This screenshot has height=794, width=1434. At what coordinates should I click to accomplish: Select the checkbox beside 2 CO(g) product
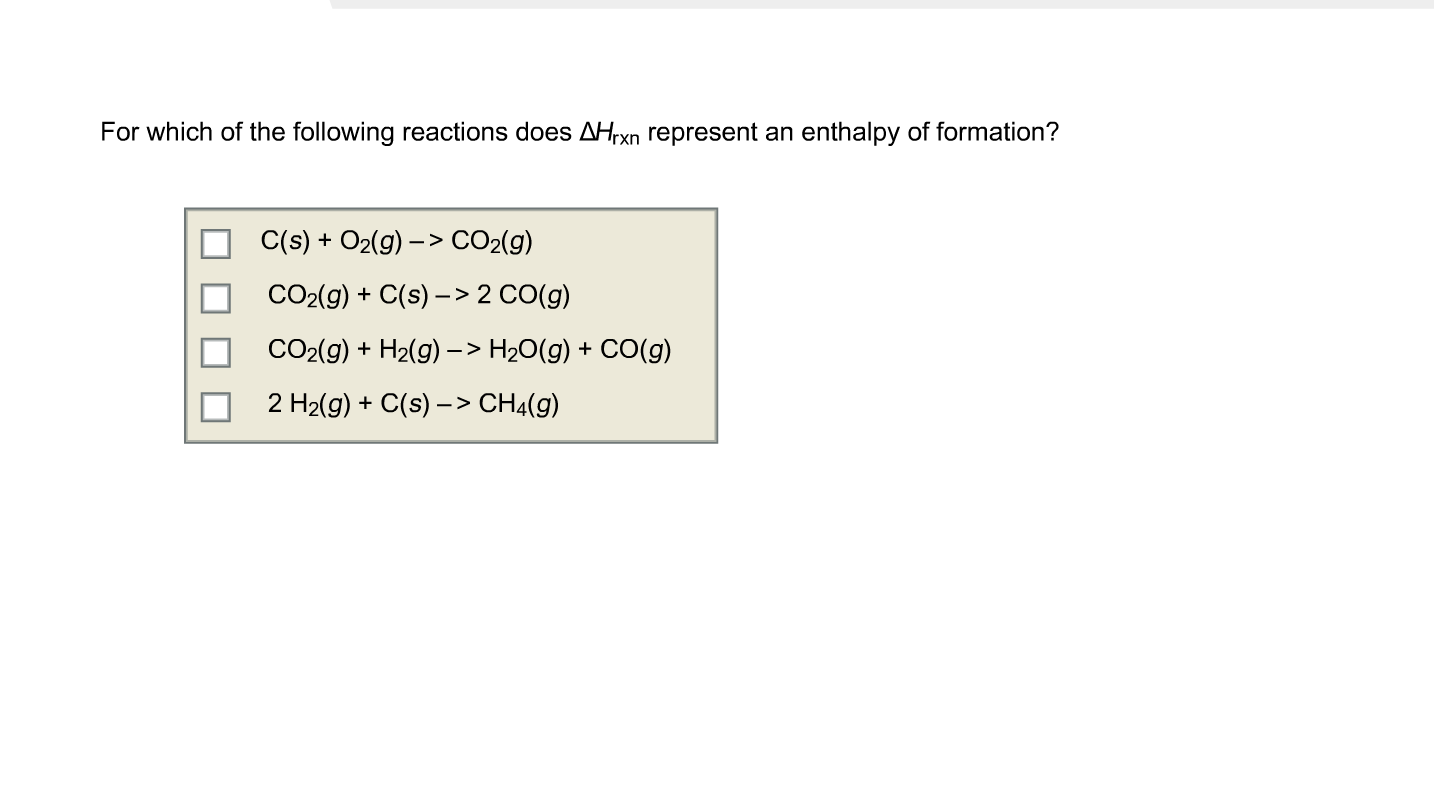point(215,297)
